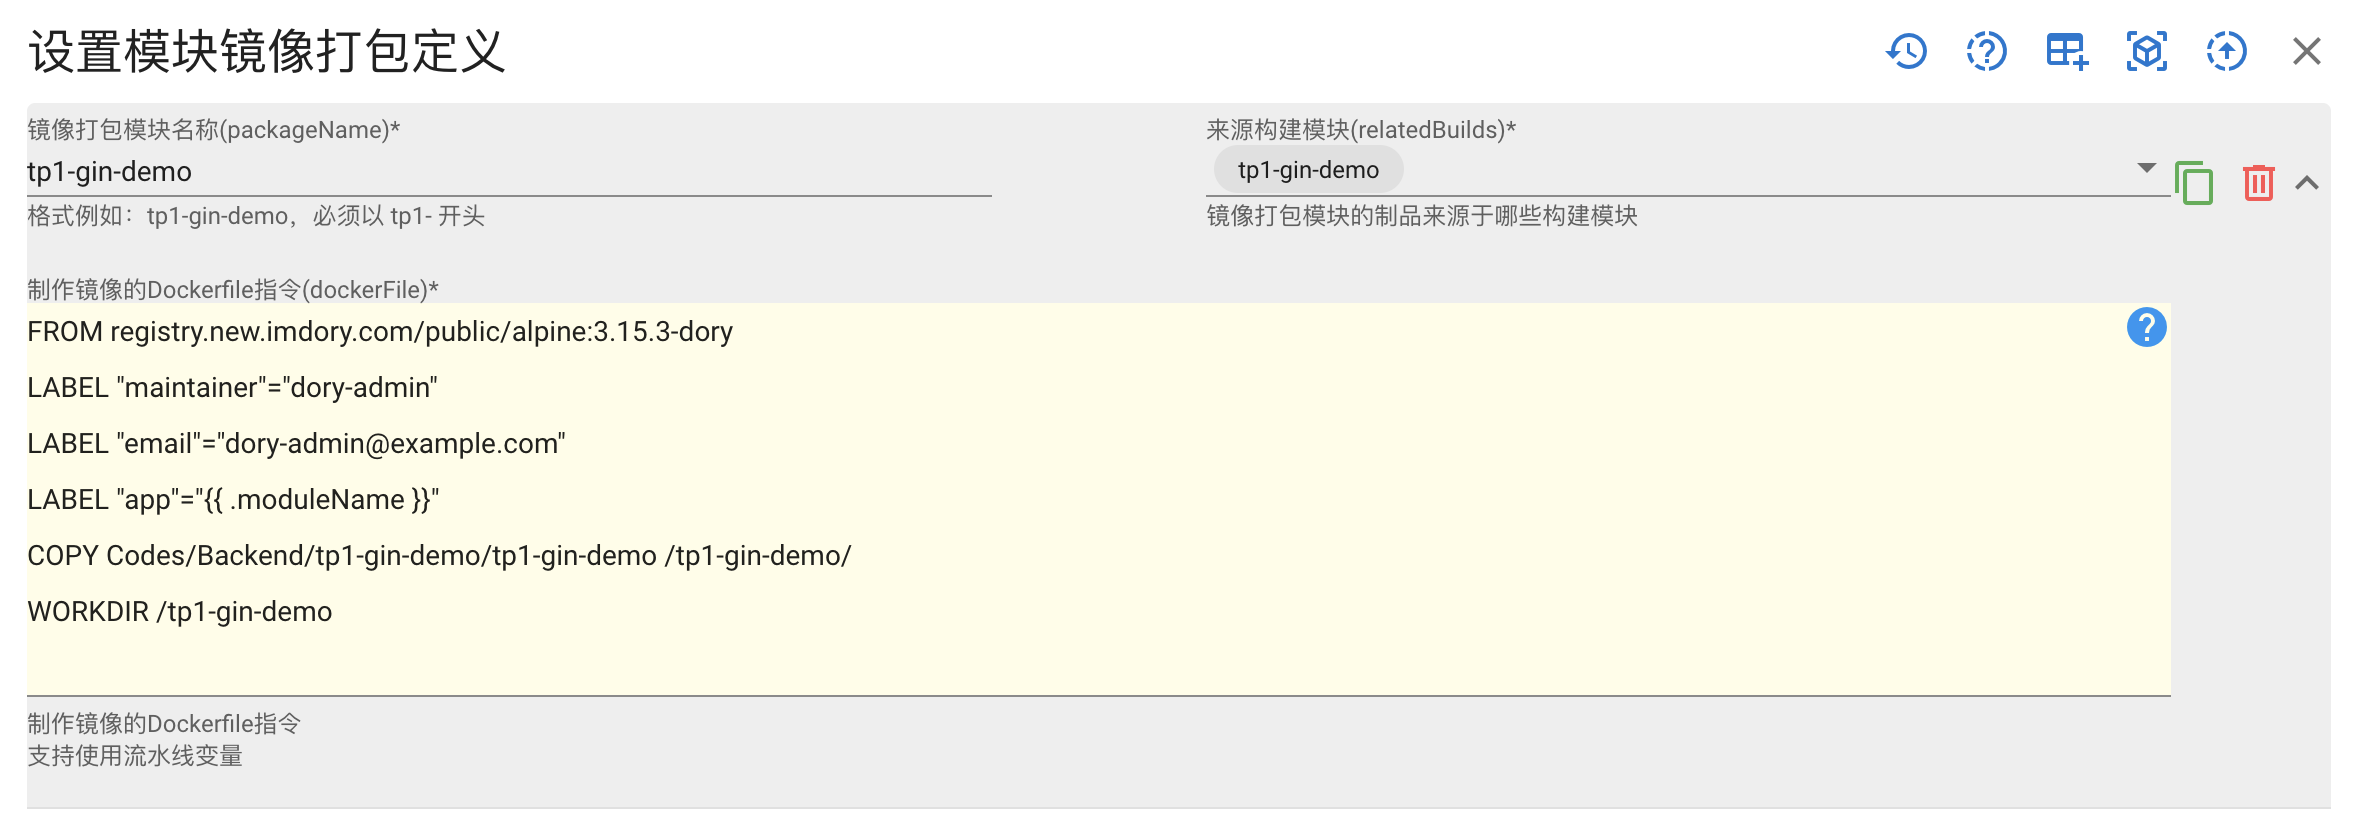
Task: Edit the packageName input field
Action: tap(500, 171)
